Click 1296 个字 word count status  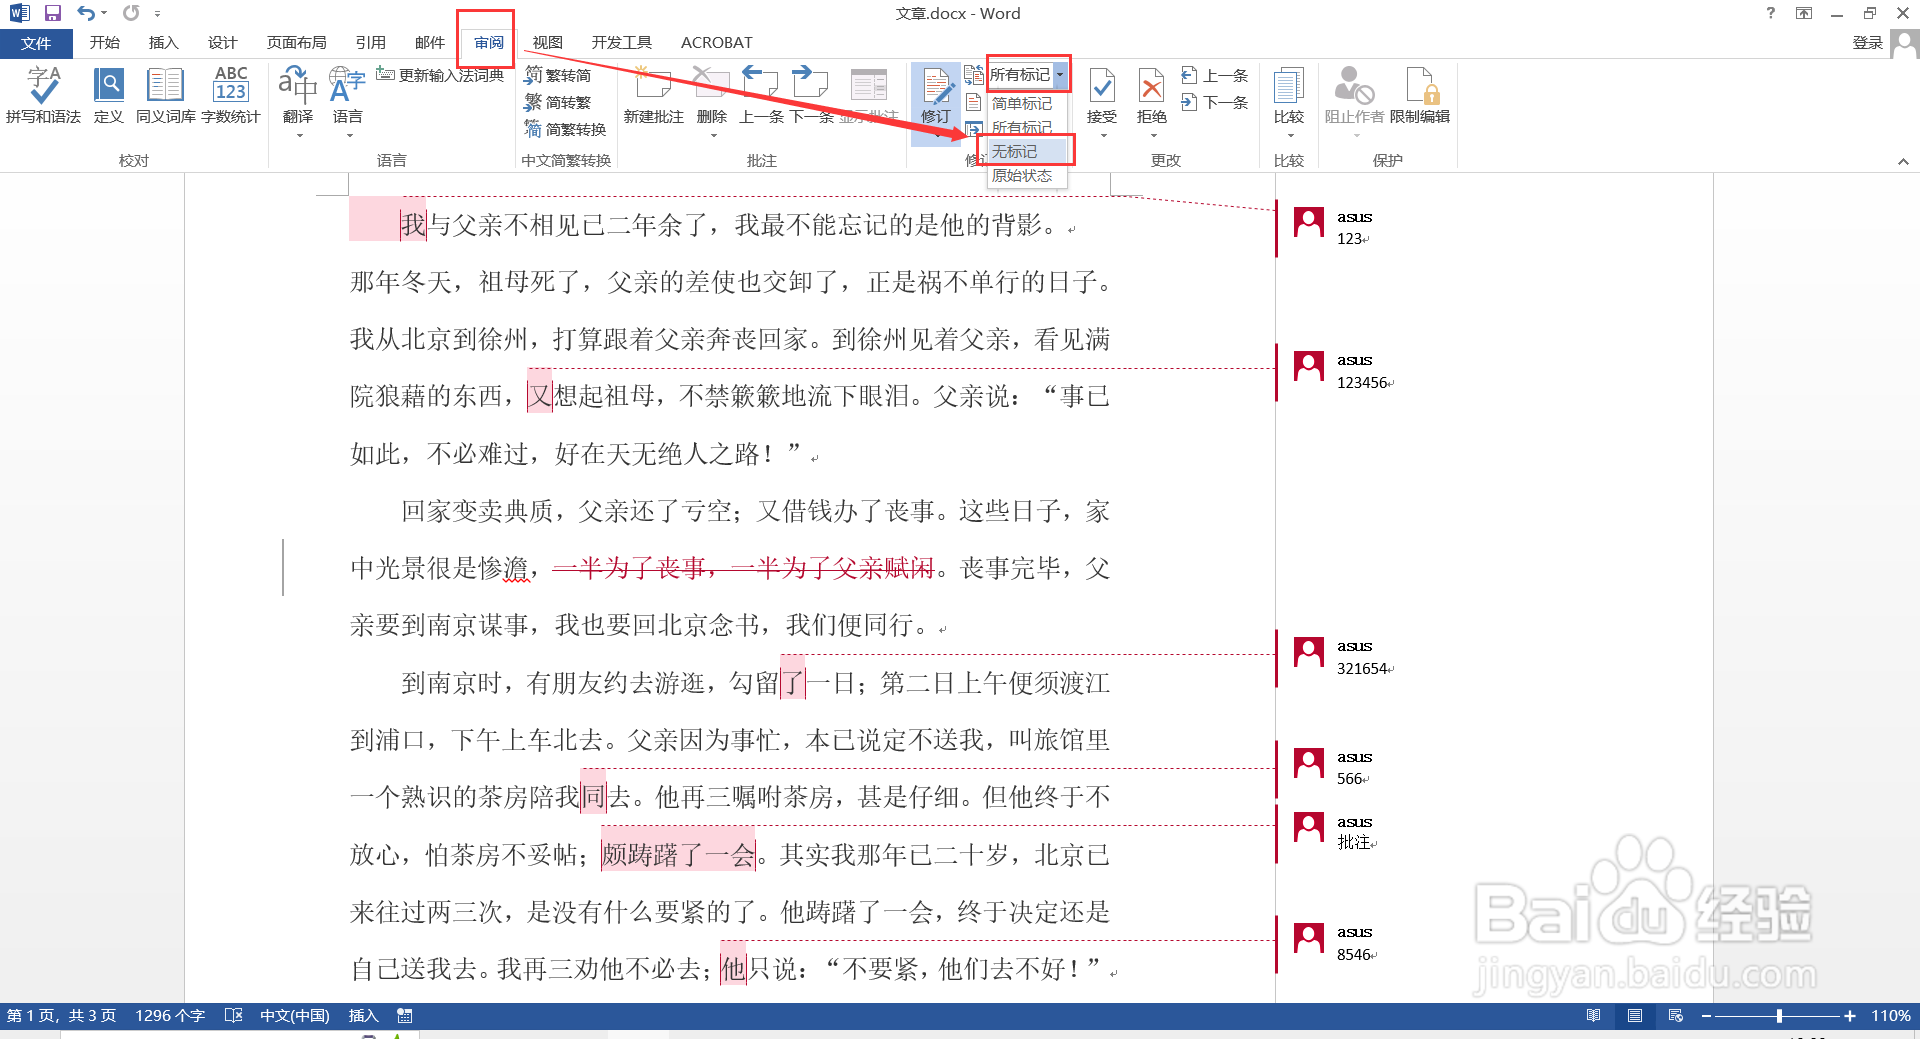tap(170, 1015)
